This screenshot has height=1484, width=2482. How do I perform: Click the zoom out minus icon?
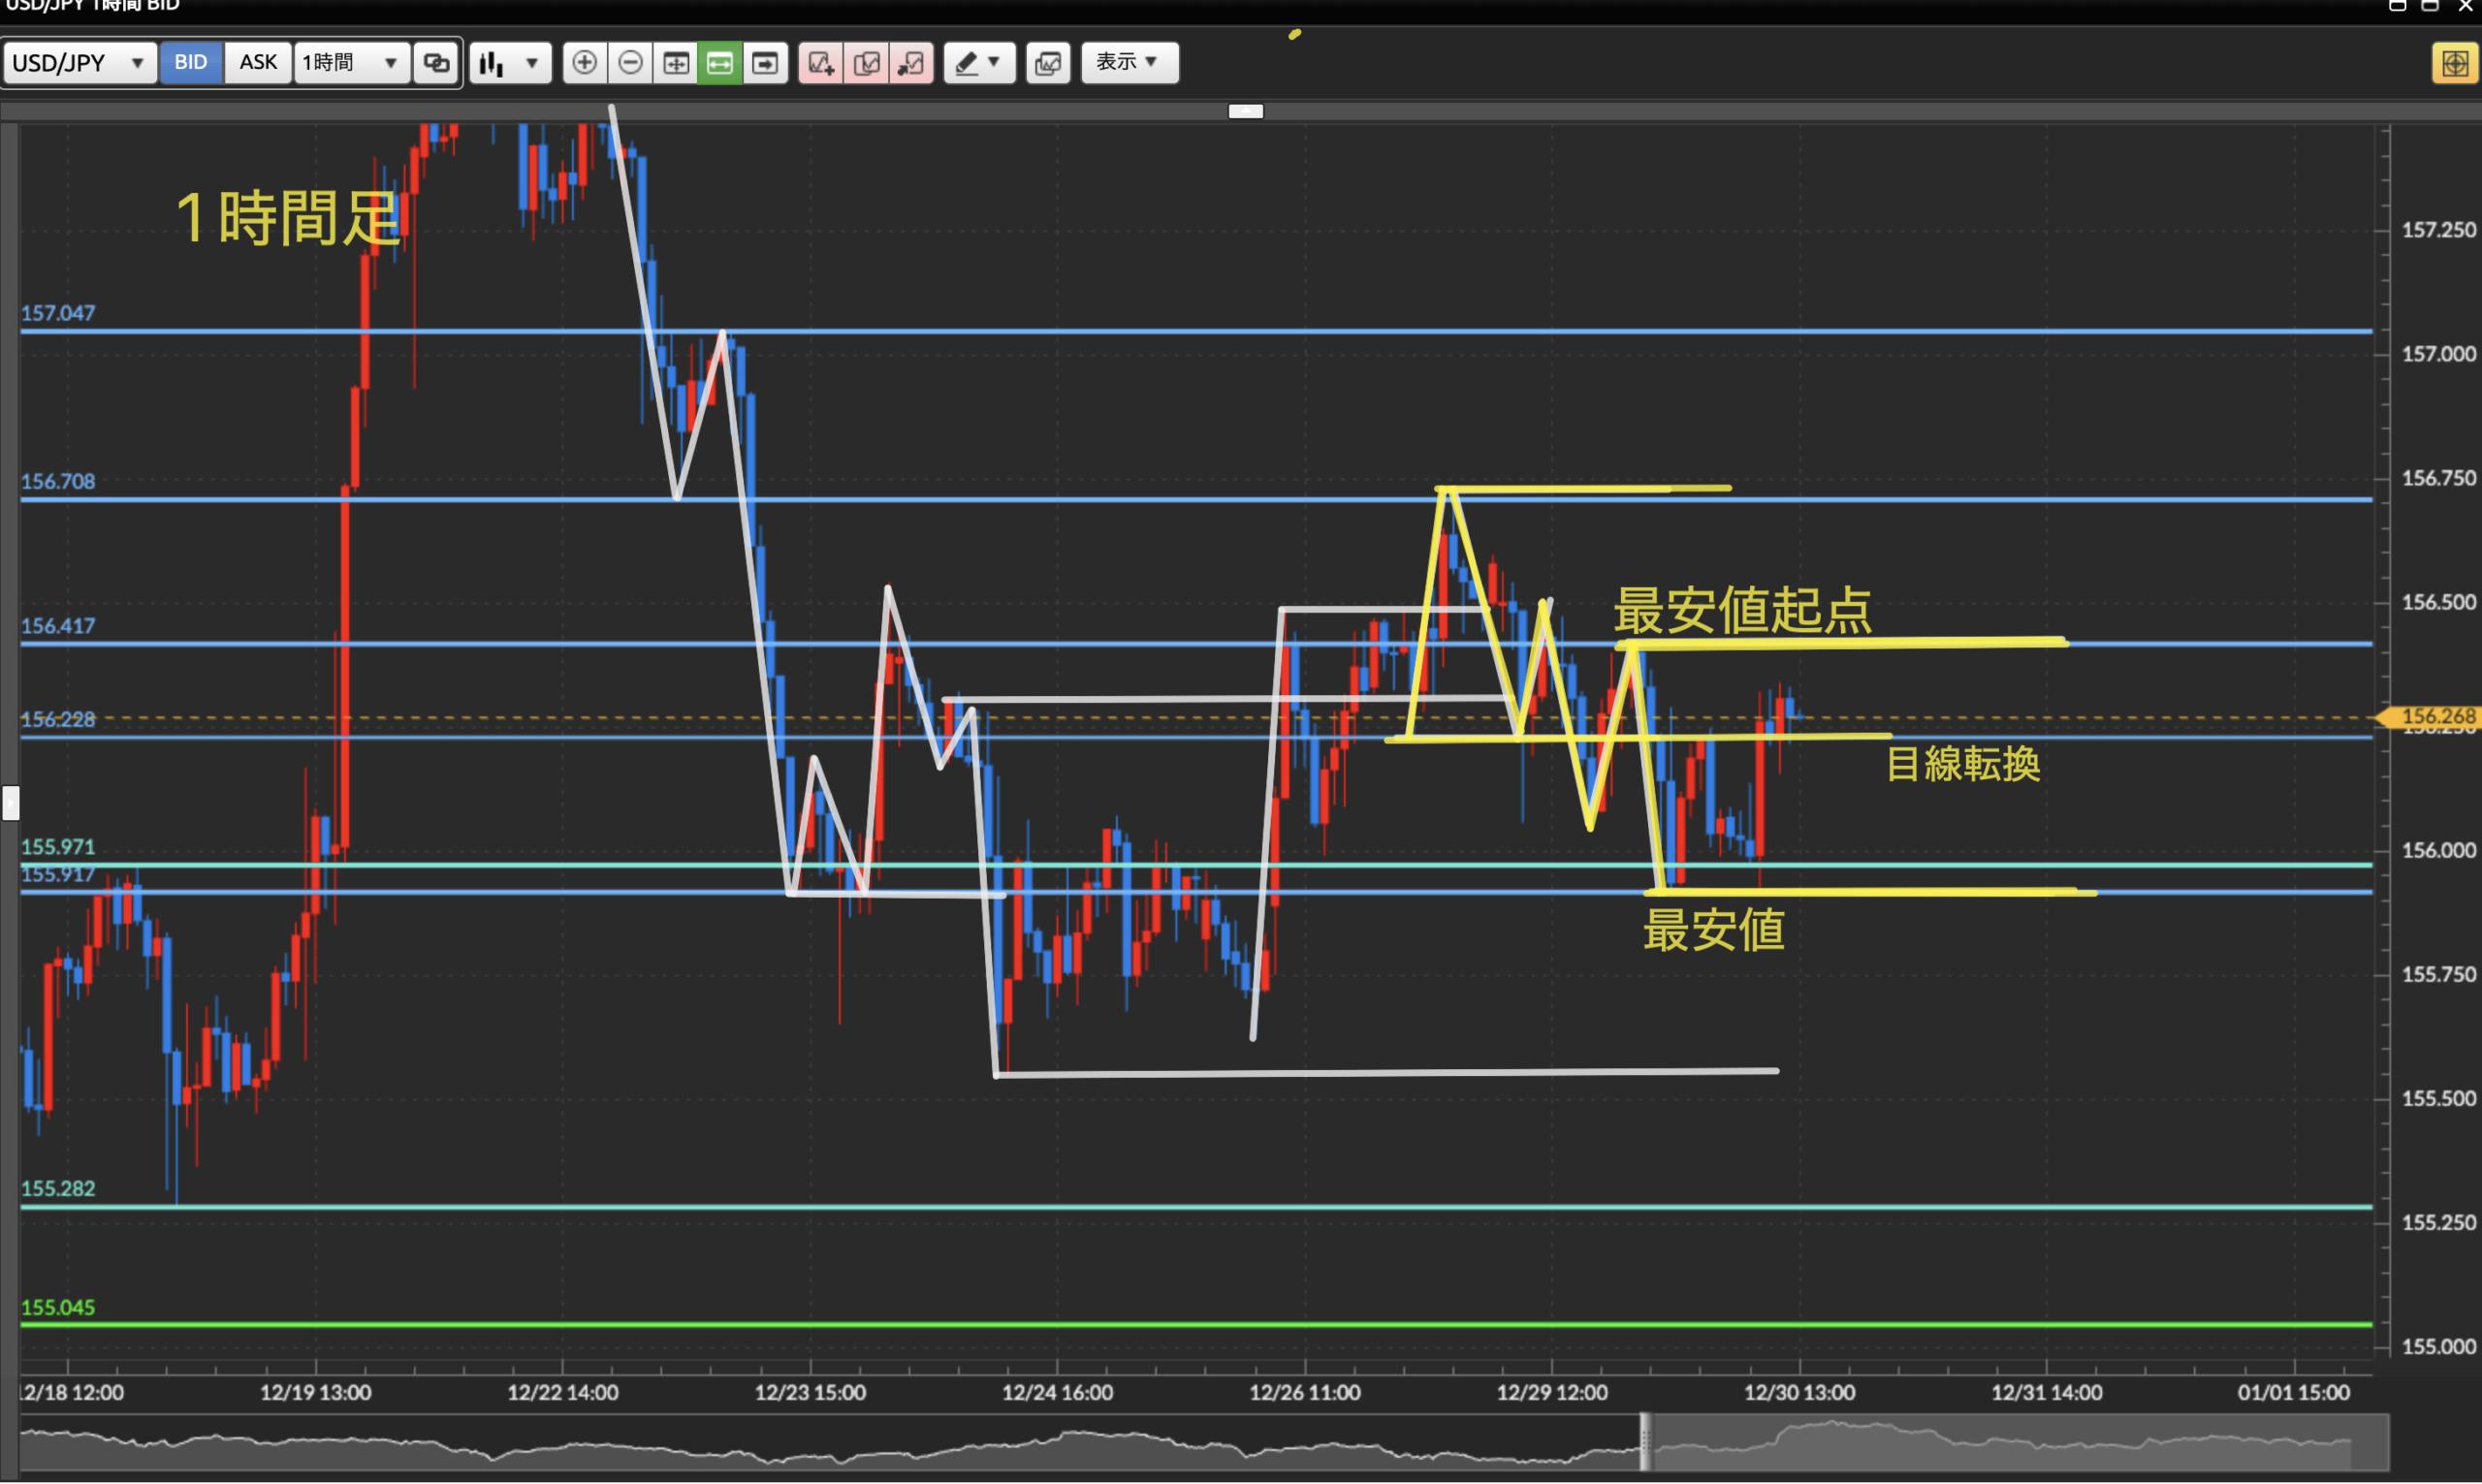630,63
